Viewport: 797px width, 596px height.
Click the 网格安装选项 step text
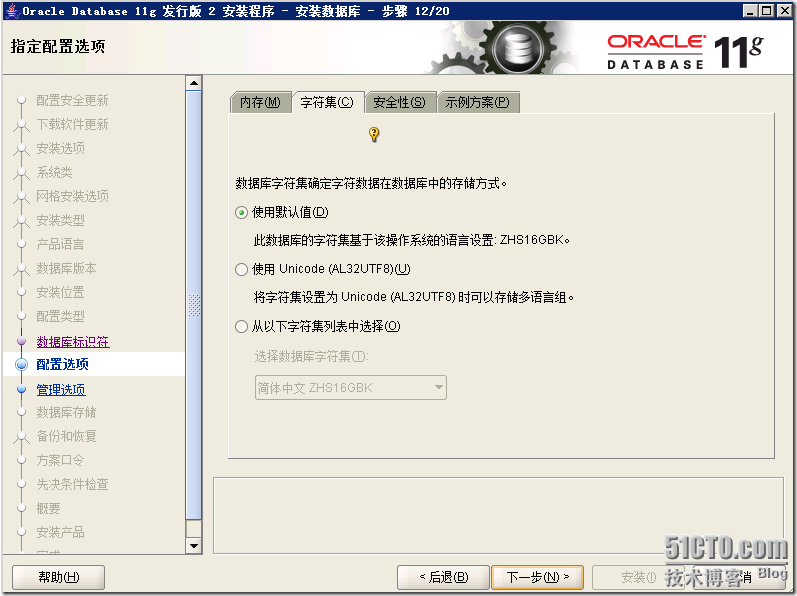pyautogui.click(x=72, y=196)
